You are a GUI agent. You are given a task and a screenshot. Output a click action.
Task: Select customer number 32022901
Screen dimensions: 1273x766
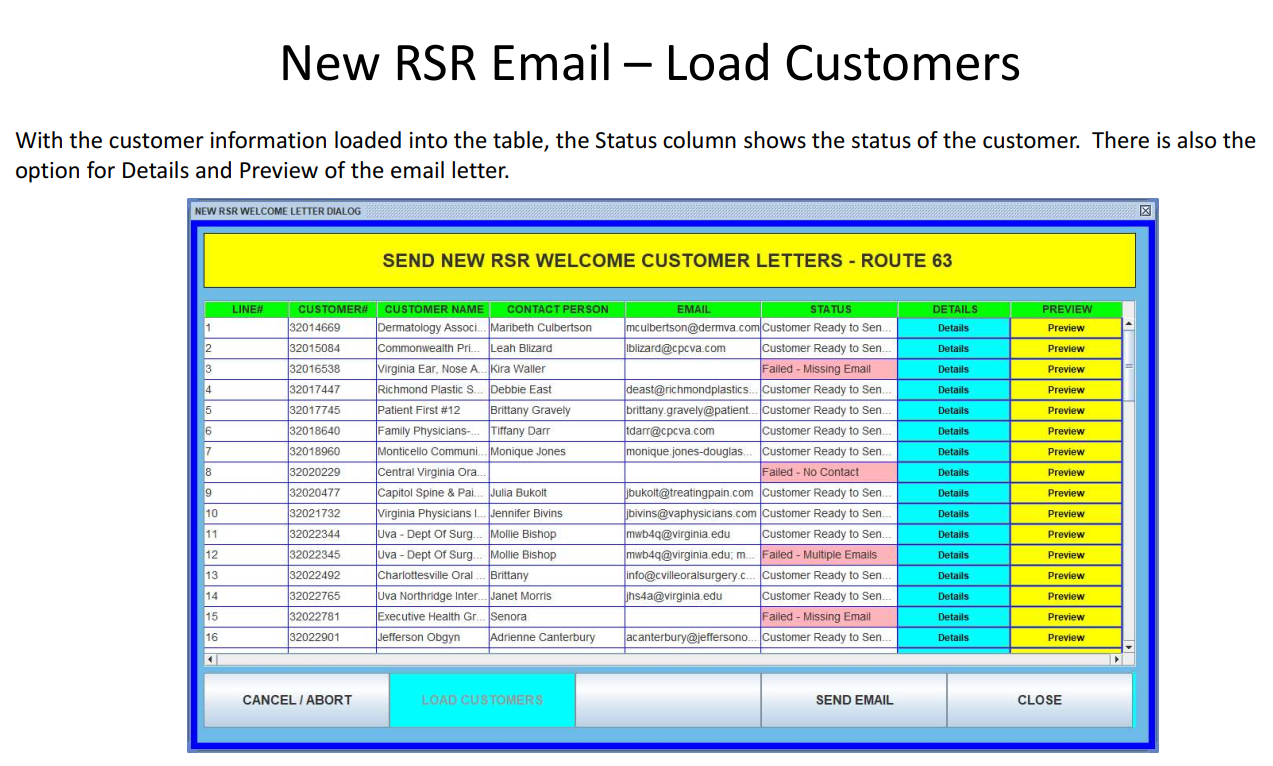(332, 637)
